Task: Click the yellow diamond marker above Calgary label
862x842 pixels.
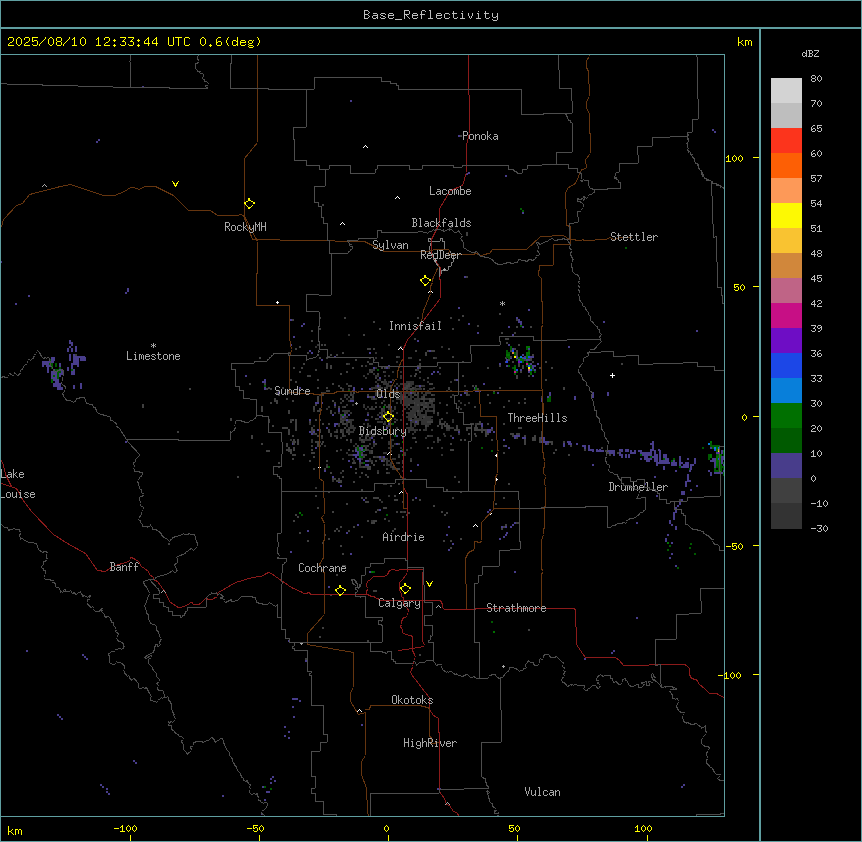Action: point(405,589)
